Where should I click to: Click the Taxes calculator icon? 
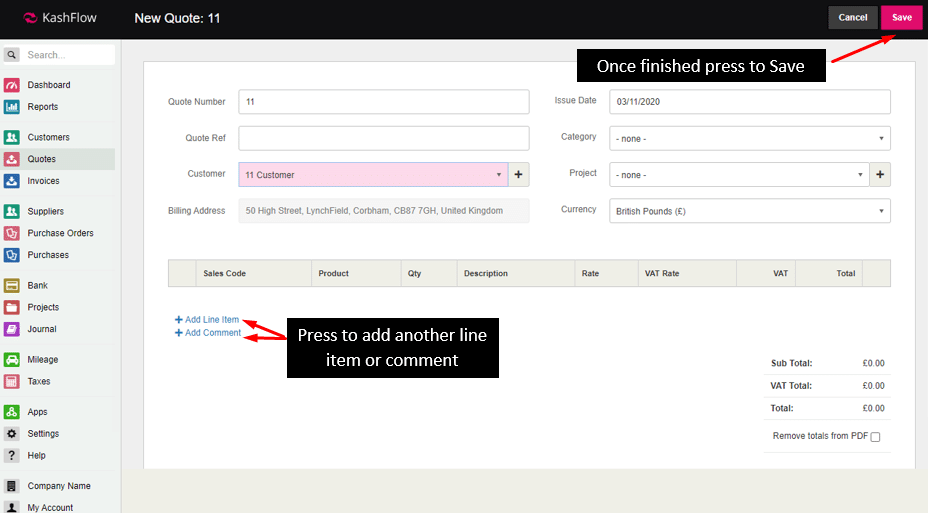(12, 381)
